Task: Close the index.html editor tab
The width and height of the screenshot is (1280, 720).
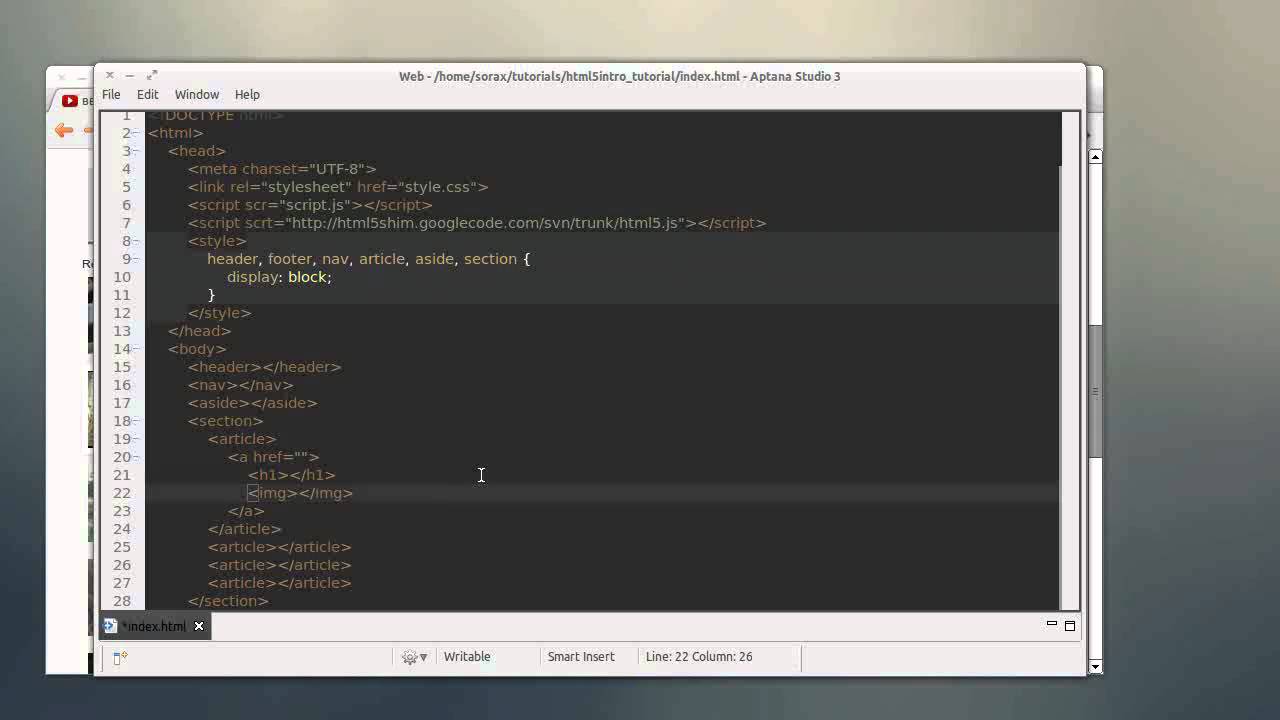Action: (x=199, y=626)
